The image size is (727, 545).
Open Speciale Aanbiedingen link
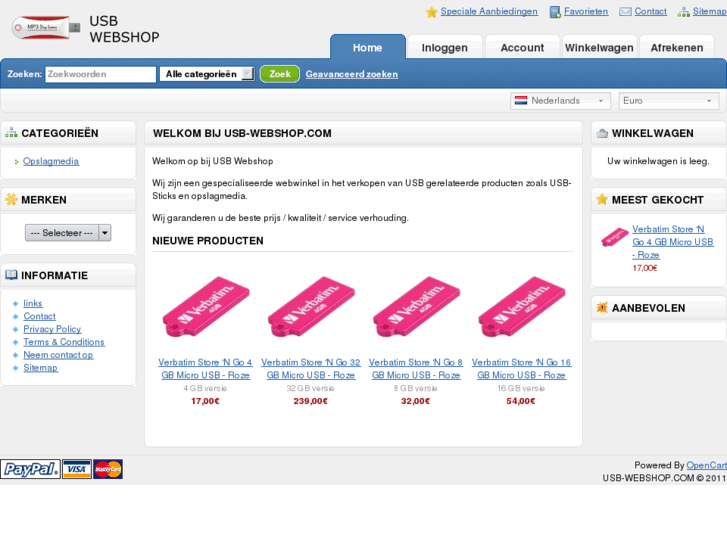489,12
